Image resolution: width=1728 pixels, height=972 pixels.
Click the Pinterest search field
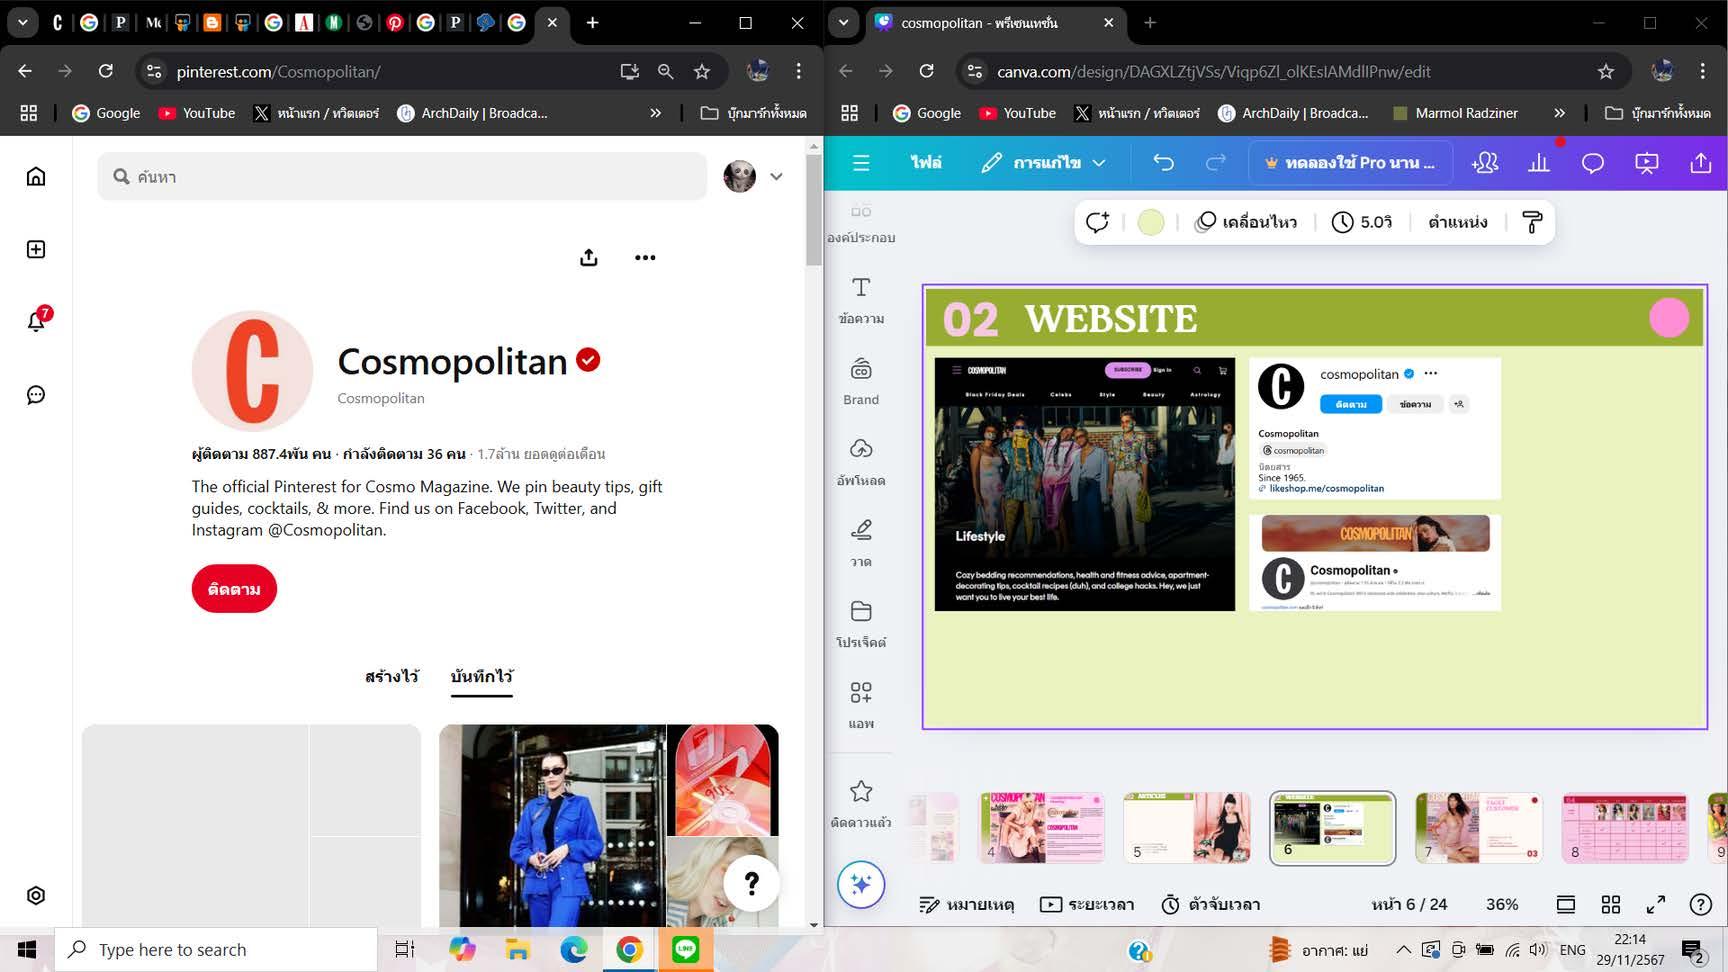402,177
